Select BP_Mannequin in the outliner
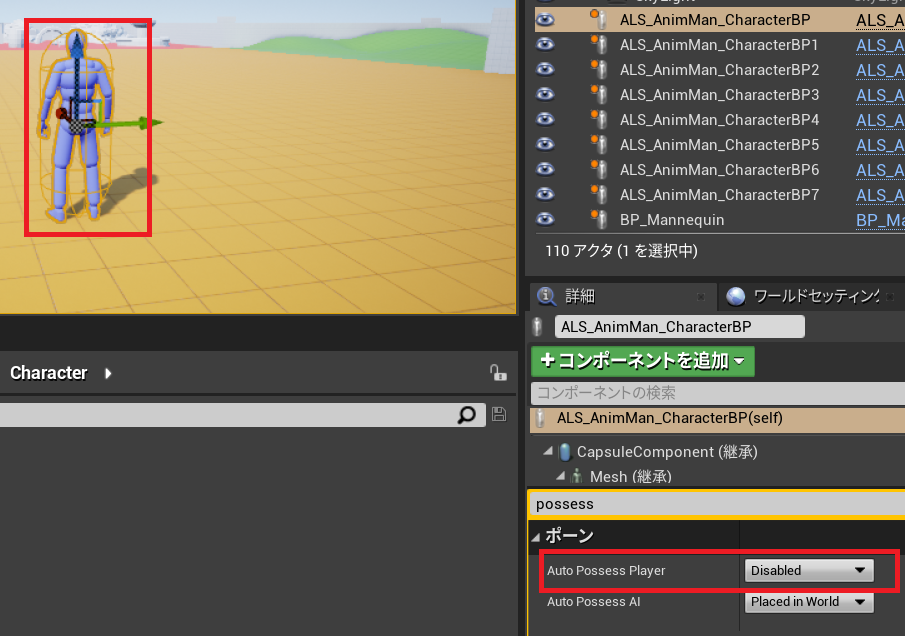This screenshot has width=905, height=636. (672, 219)
